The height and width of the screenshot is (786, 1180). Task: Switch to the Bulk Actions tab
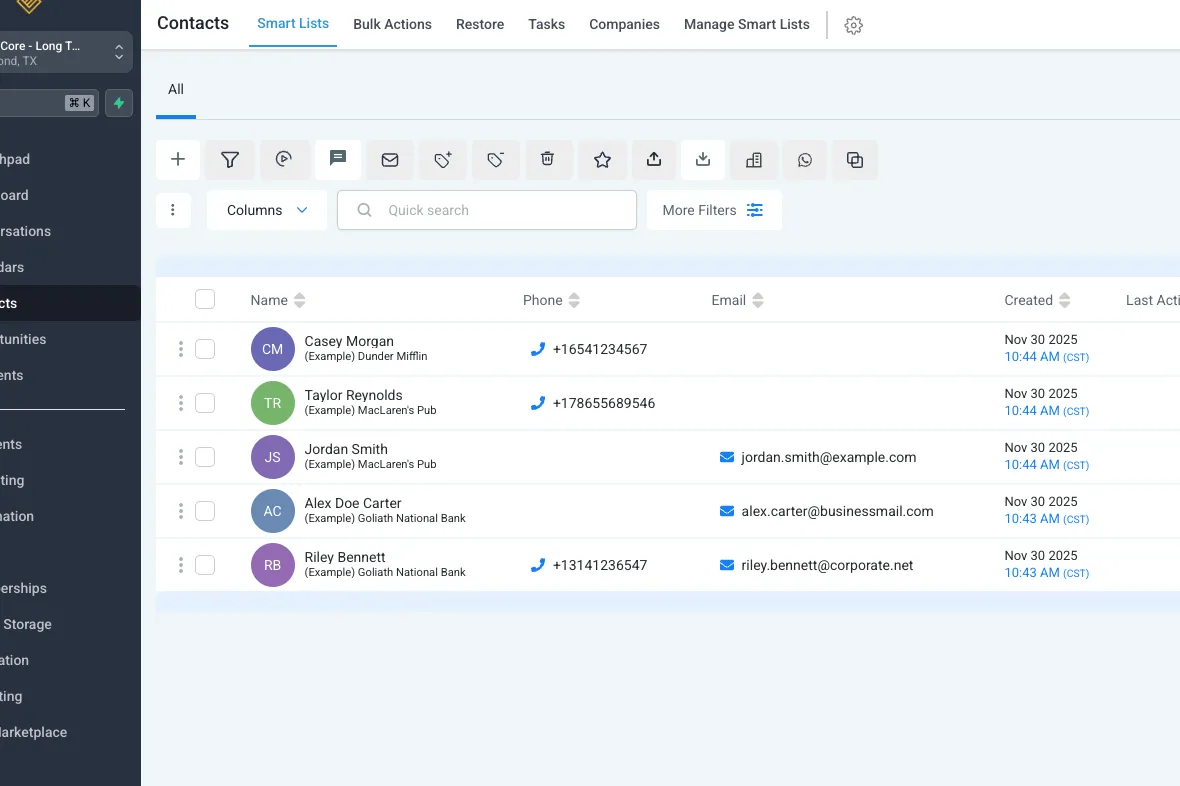click(392, 24)
